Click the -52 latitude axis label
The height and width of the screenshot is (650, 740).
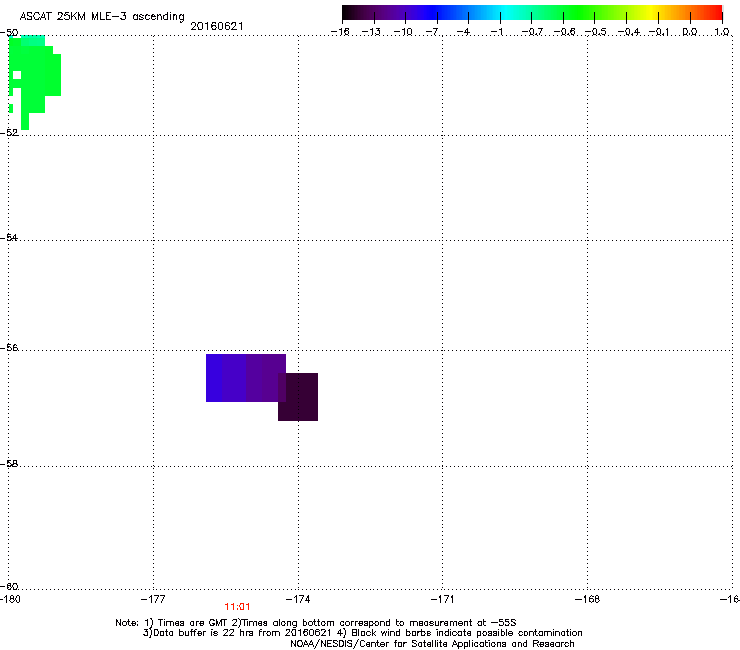tap(9, 132)
